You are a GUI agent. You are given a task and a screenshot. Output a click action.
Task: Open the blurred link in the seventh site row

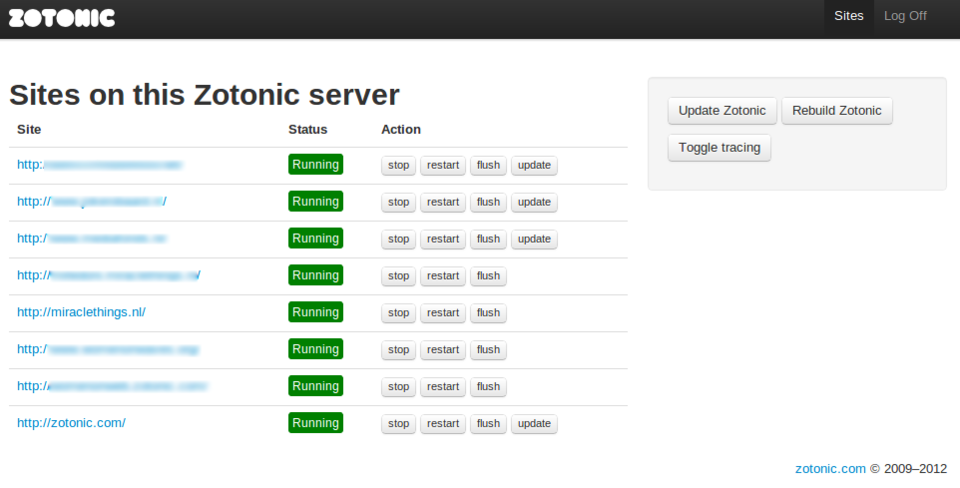coord(113,386)
